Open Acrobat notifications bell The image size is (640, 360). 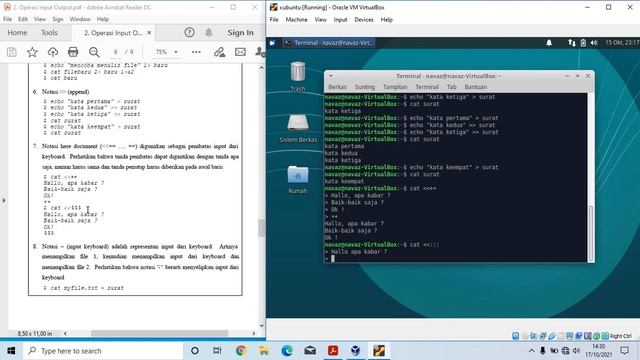pyautogui.click(x=209, y=33)
